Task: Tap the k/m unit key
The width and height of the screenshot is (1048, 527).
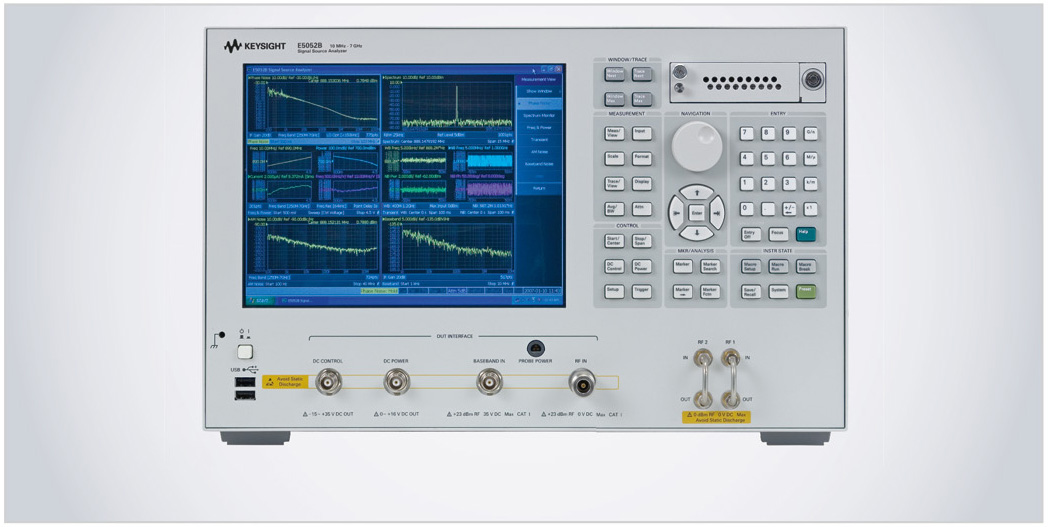Action: coord(811,184)
